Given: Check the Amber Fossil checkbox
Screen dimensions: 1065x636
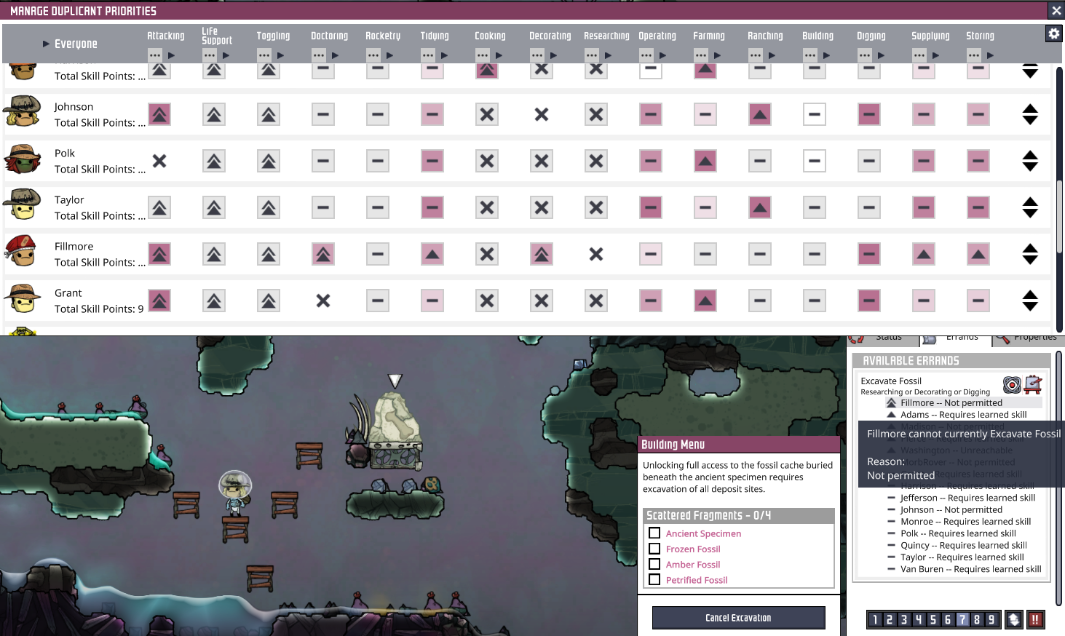Looking at the screenshot, I should click(x=655, y=564).
